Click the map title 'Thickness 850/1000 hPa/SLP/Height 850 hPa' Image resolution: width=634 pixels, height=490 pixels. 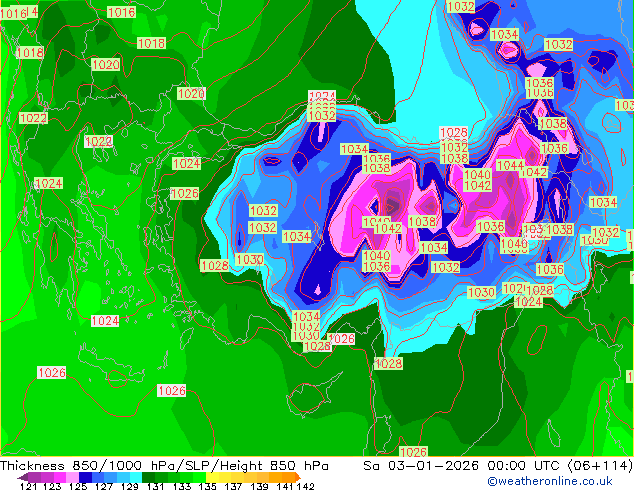164,466
